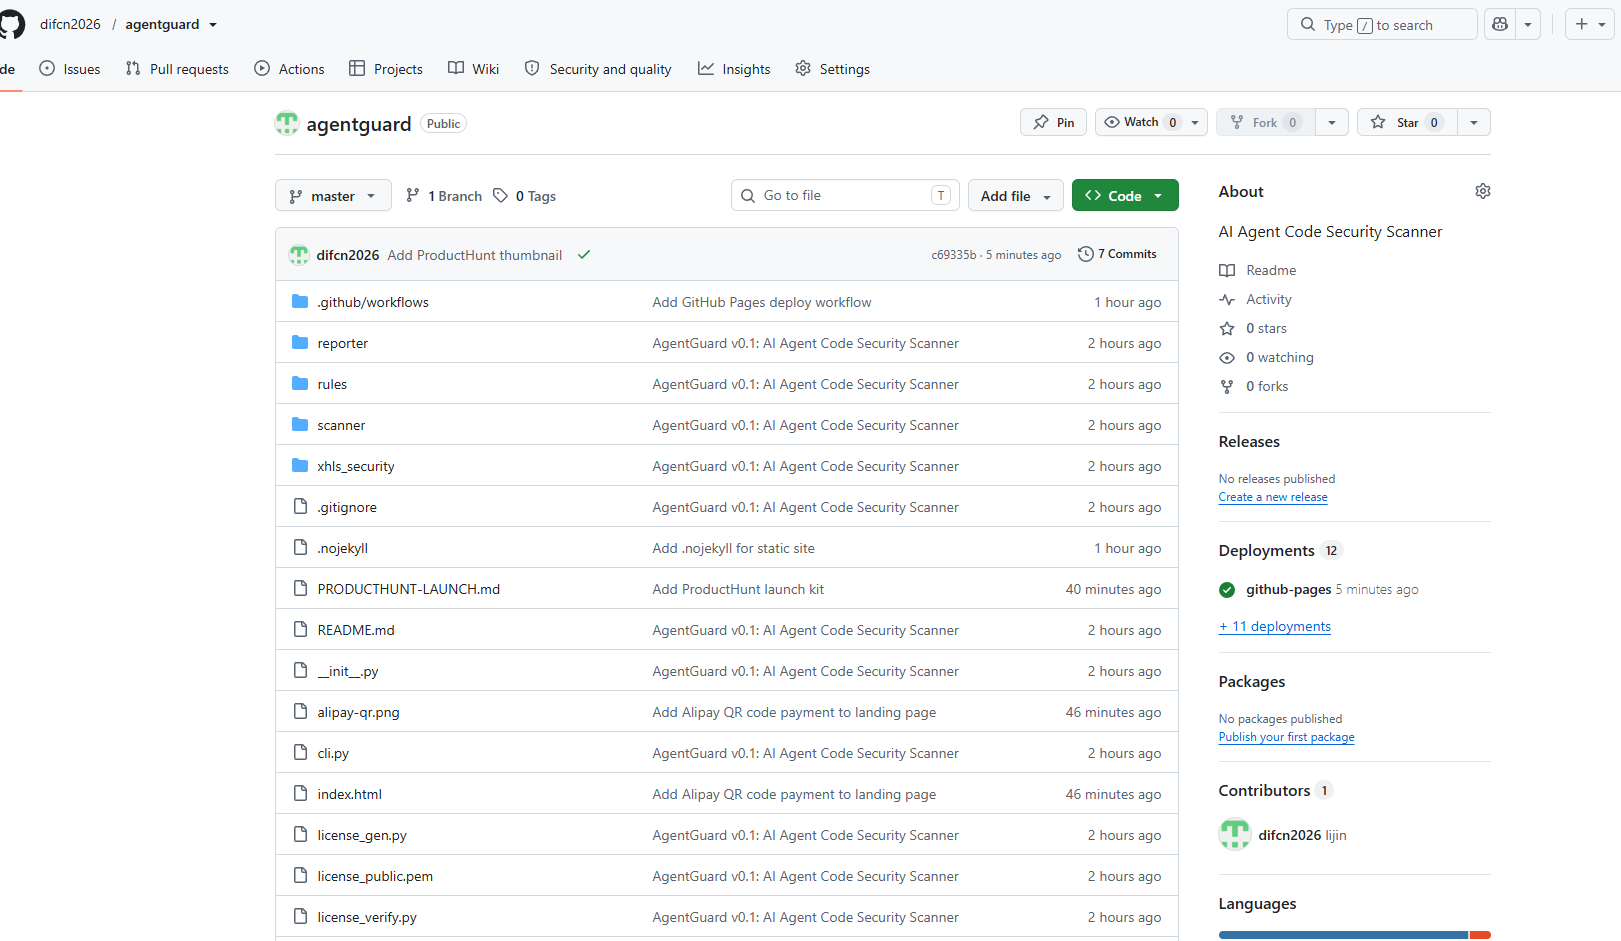Image resolution: width=1621 pixels, height=941 pixels.
Task: Open README.md file
Action: [x=356, y=630]
